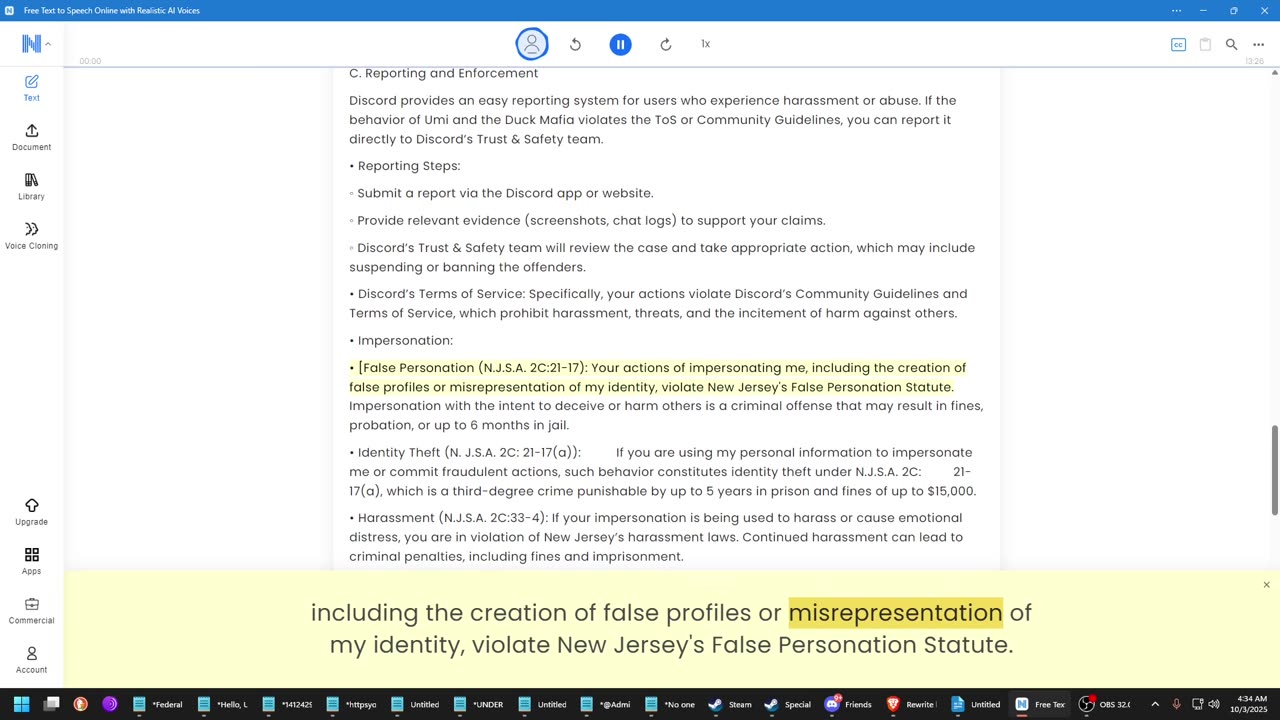The width and height of the screenshot is (1280, 720).
Task: Change the 1x playback speed
Action: click(705, 44)
